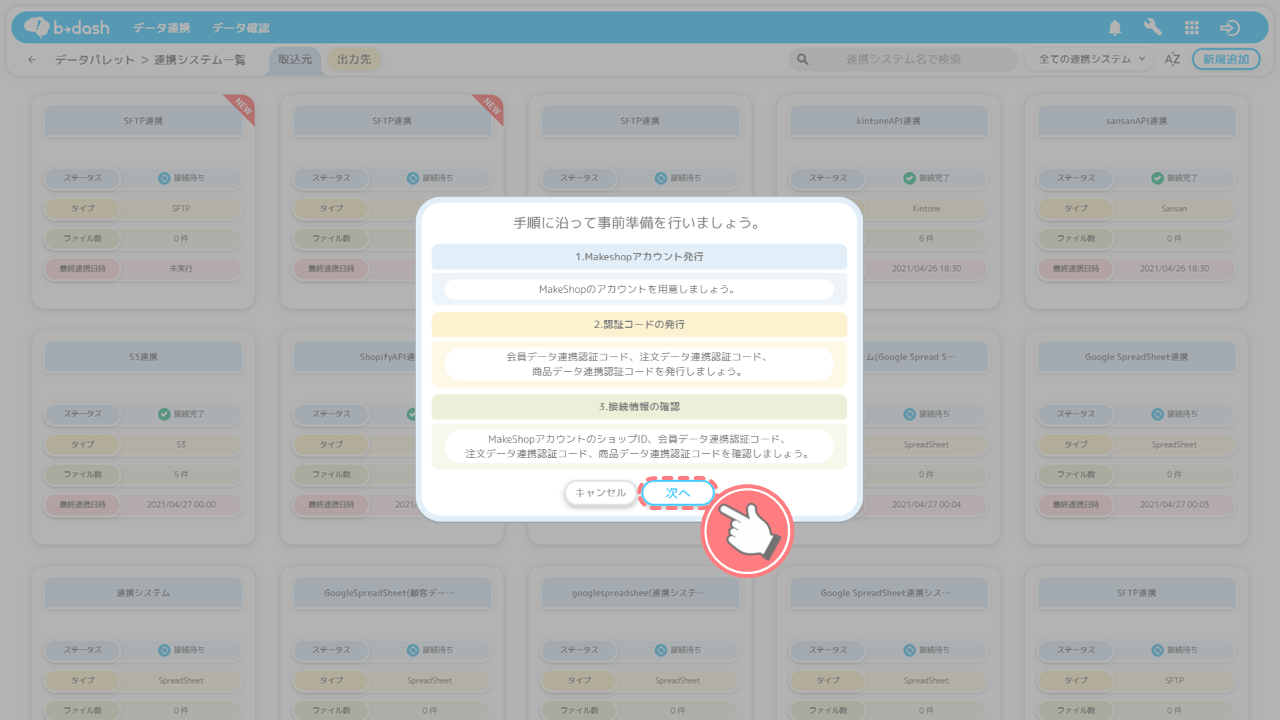Viewport: 1280px width, 720px height.
Task: Click waiting status icon on GoogleSpreadSheet(顧客デー… card
Action: 413,650
